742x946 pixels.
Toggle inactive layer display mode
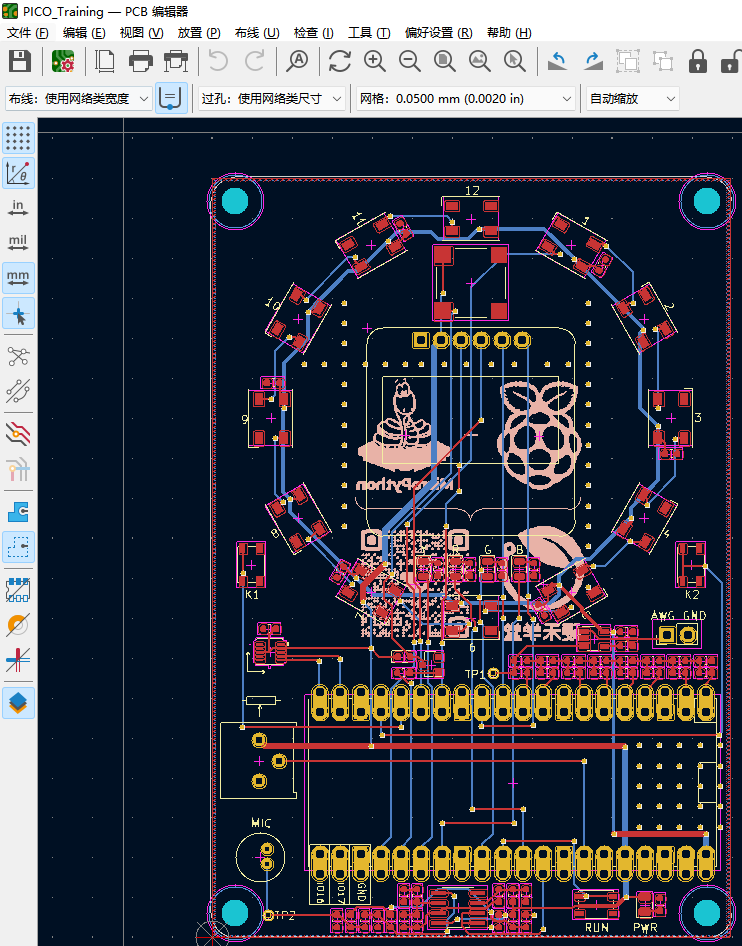click(18, 434)
